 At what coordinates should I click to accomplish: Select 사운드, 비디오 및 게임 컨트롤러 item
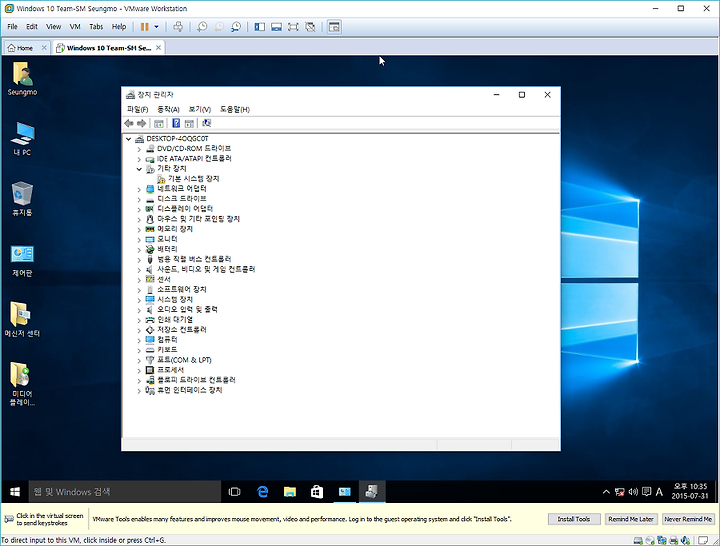pyautogui.click(x=206, y=270)
